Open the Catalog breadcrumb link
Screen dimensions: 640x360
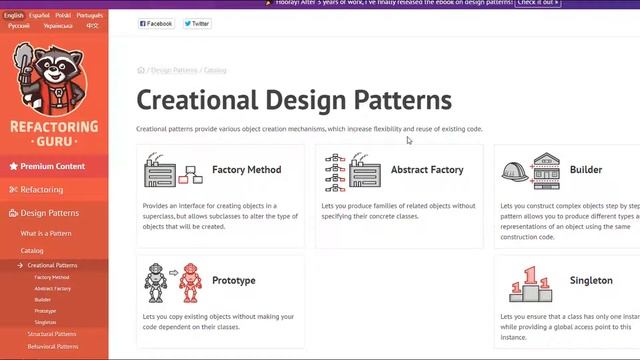point(215,70)
